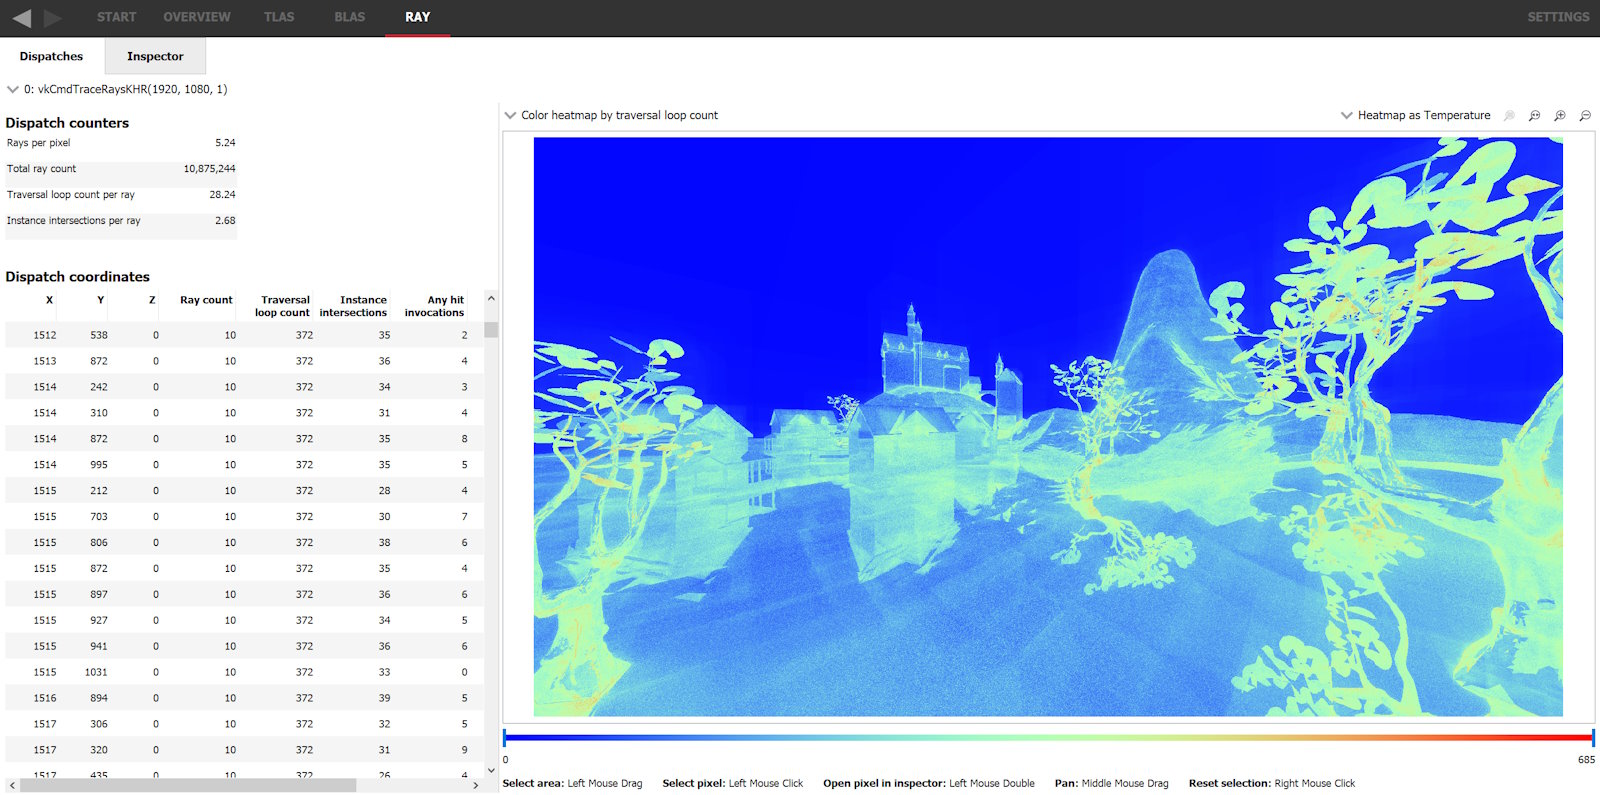Switch to the TLAS tab
Image resolution: width=1600 pixels, height=795 pixels.
[279, 17]
